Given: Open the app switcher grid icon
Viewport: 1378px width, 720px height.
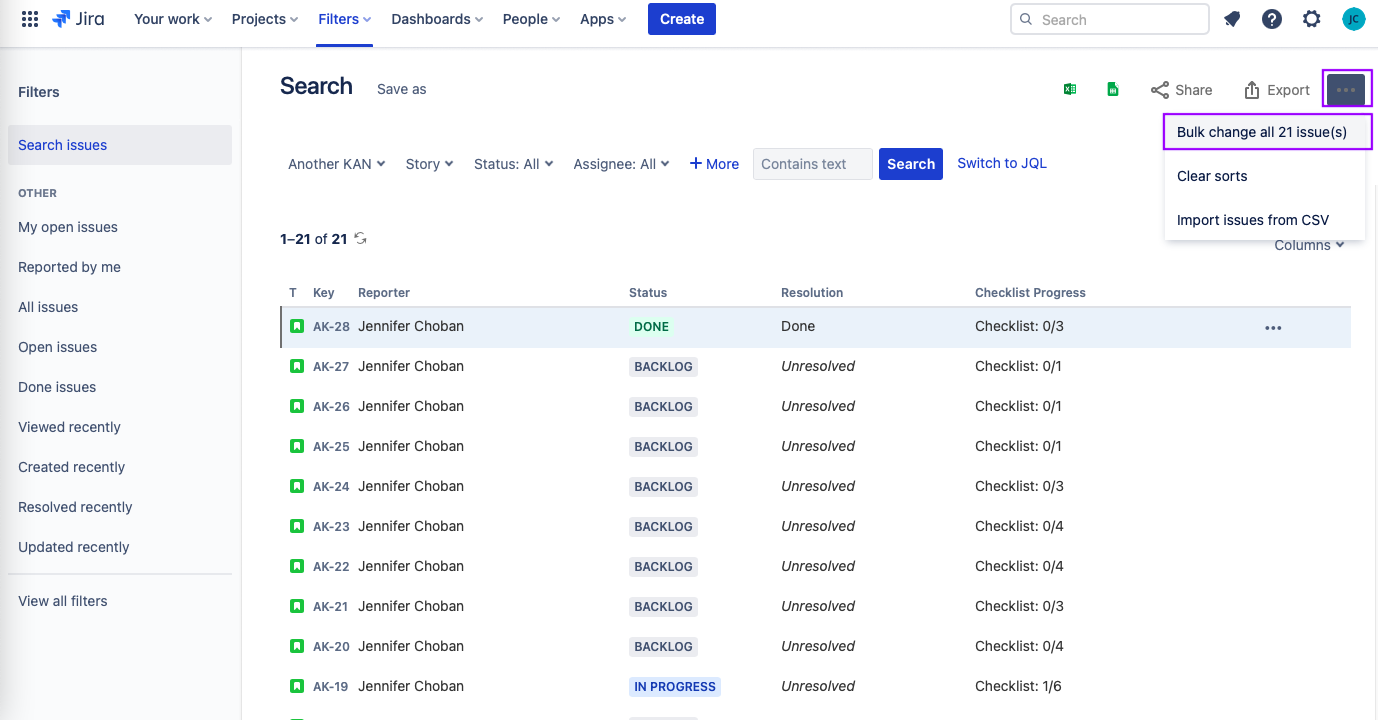Looking at the screenshot, I should [x=30, y=19].
